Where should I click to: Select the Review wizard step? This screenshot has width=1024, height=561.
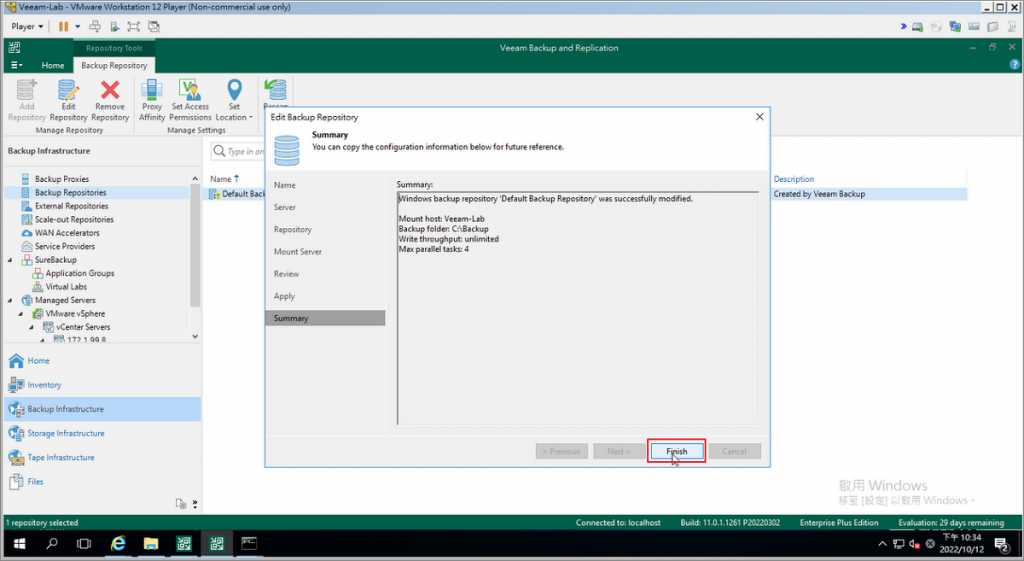(x=286, y=274)
